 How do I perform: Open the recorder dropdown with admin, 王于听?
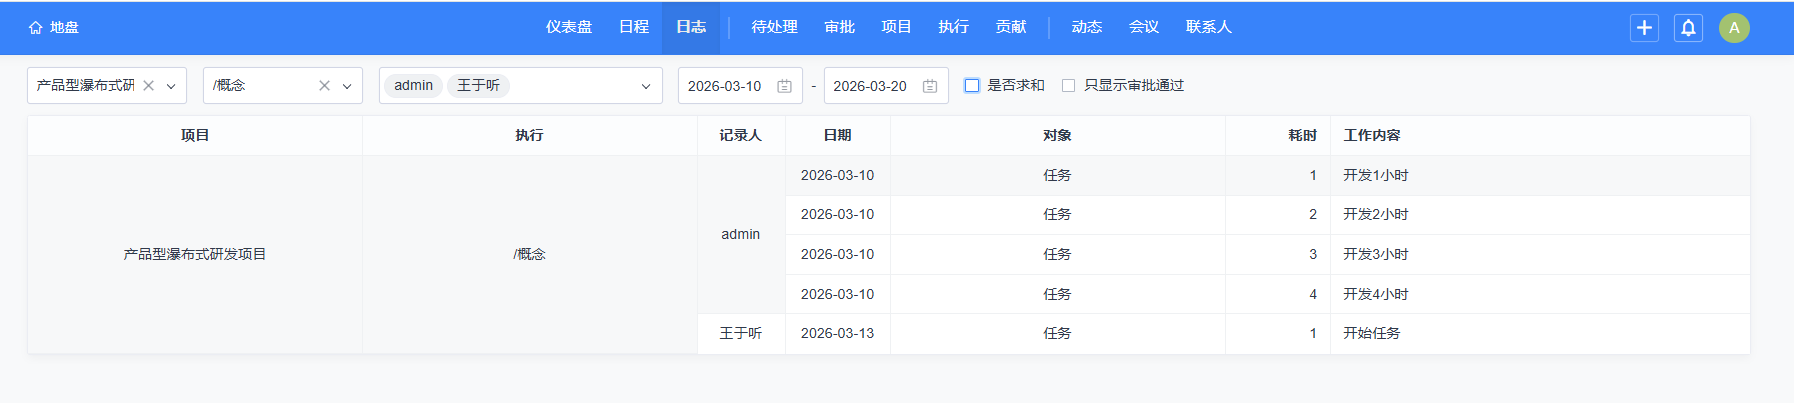(645, 86)
